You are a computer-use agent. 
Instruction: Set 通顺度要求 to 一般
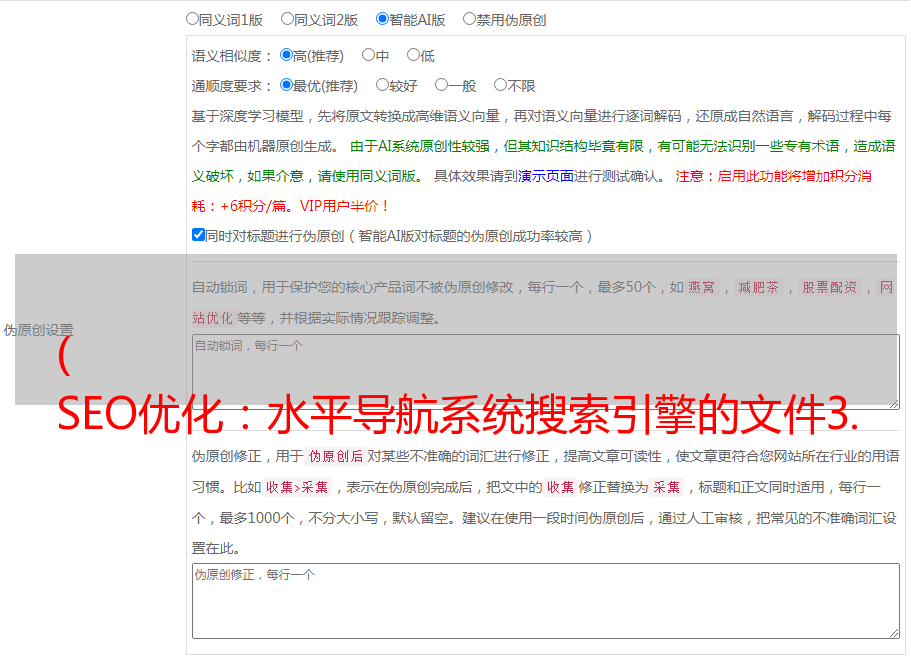click(442, 85)
